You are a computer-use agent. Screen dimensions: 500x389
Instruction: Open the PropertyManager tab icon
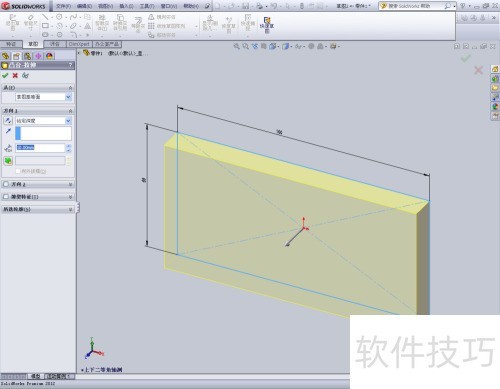click(16, 56)
